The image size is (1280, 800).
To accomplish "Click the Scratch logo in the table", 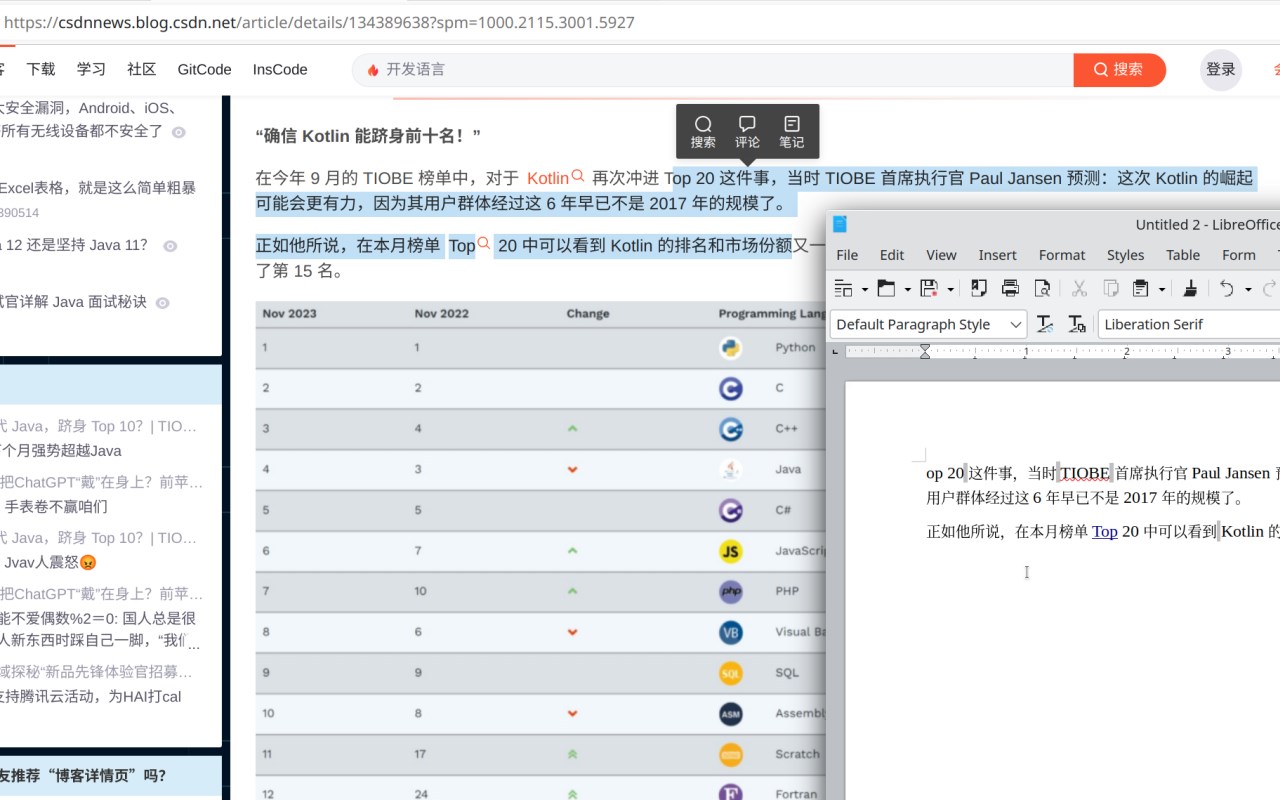I will pyautogui.click(x=731, y=754).
